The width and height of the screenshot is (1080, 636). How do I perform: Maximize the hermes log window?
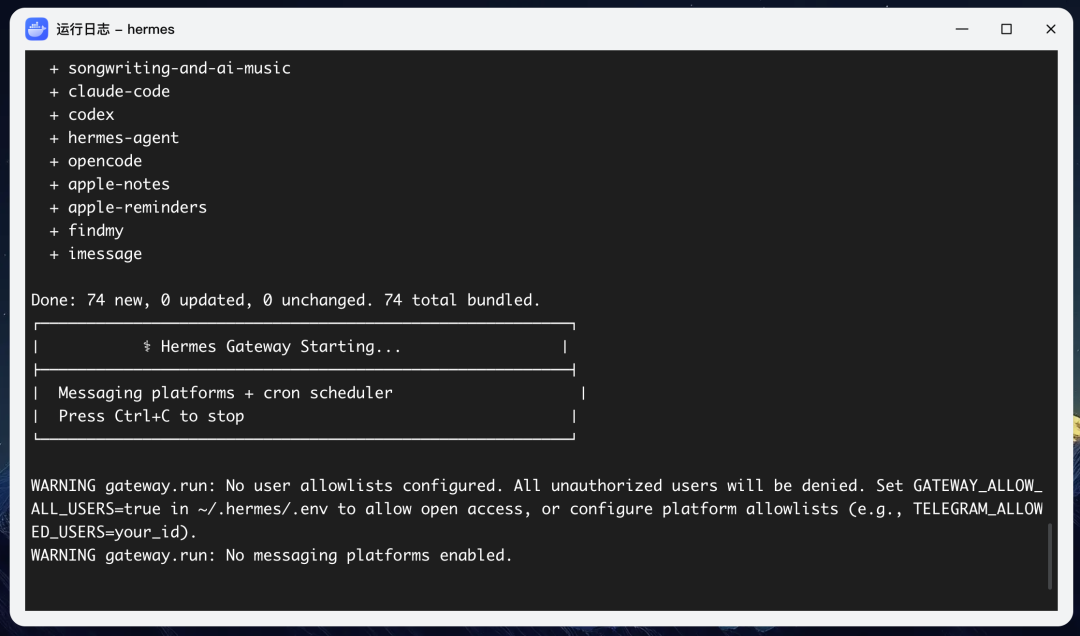pos(1006,29)
